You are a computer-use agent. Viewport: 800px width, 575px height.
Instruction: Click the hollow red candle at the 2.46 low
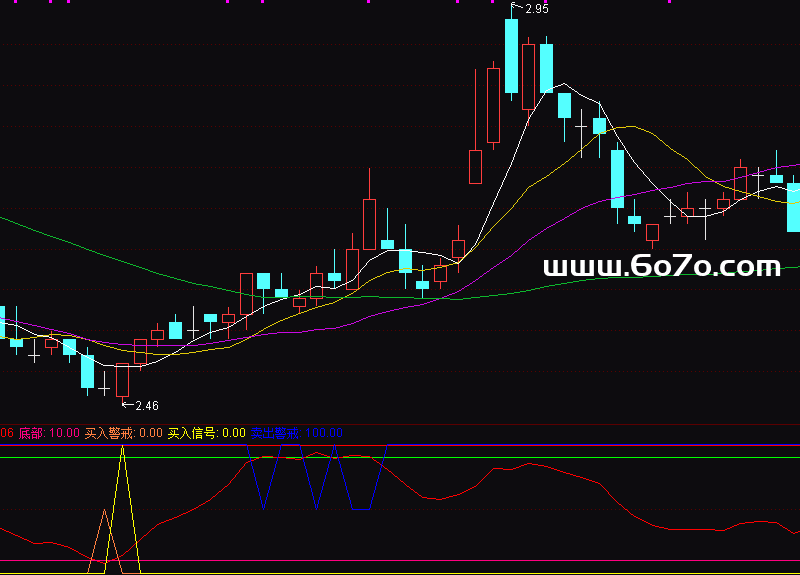123,380
